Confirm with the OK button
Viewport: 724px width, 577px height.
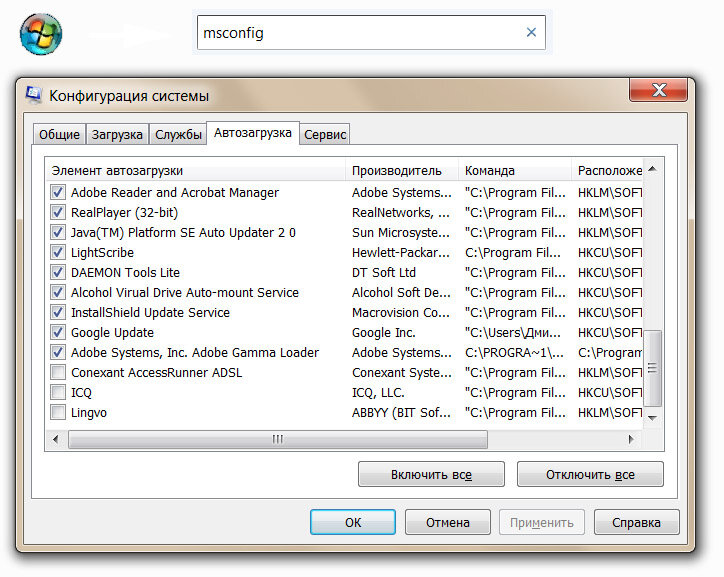point(353,522)
